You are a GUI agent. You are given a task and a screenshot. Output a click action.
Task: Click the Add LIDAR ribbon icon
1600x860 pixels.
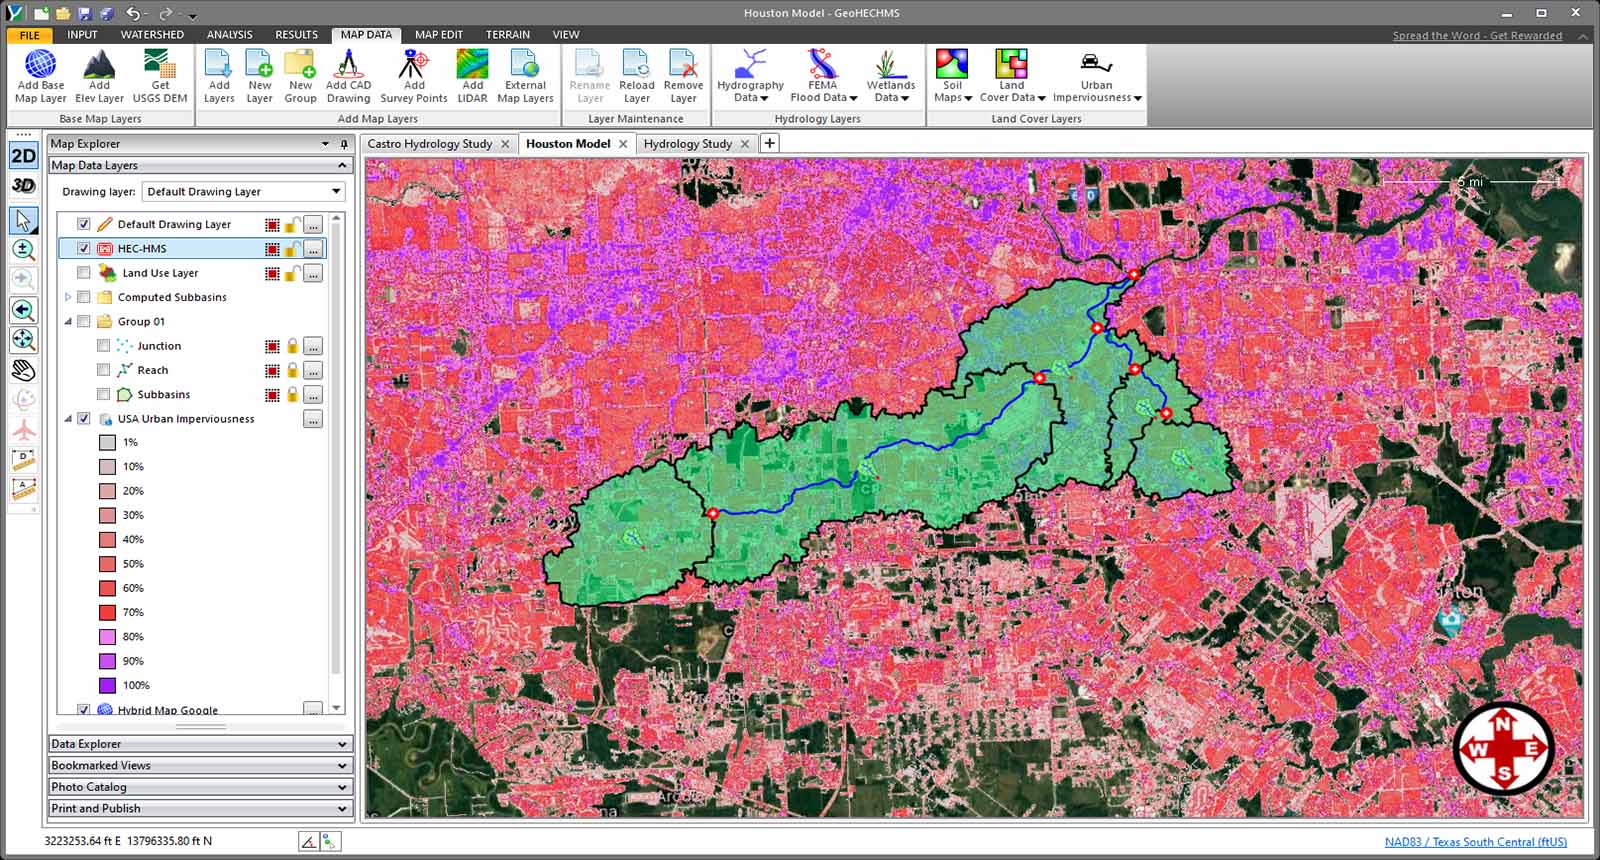click(472, 75)
